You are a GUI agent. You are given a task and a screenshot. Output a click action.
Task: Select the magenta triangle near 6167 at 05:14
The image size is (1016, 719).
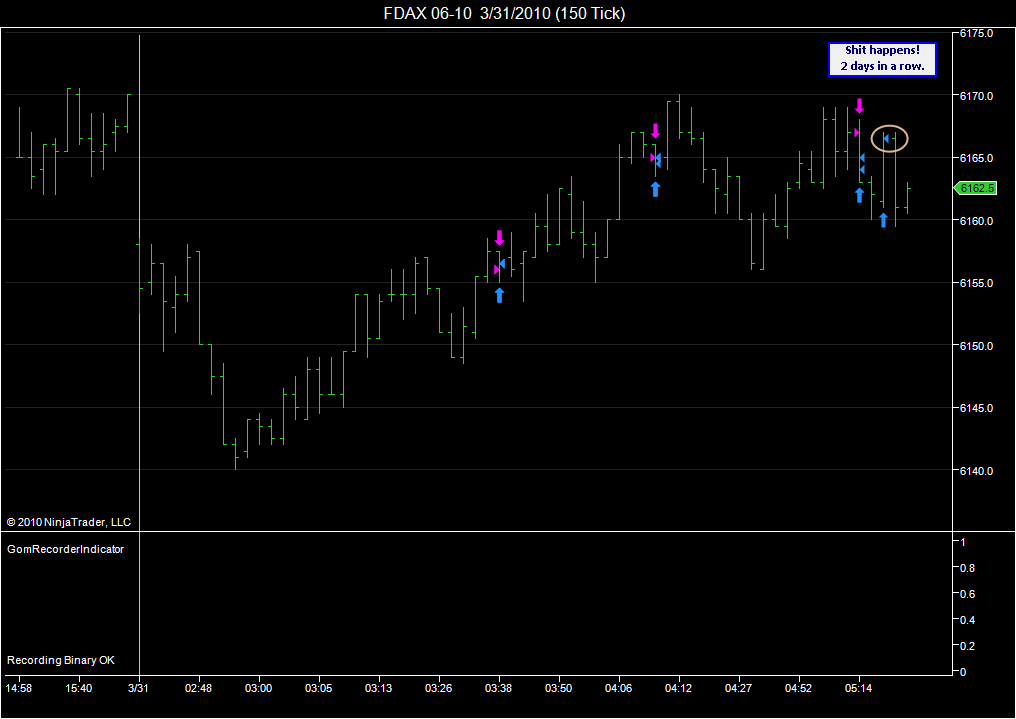tap(857, 133)
